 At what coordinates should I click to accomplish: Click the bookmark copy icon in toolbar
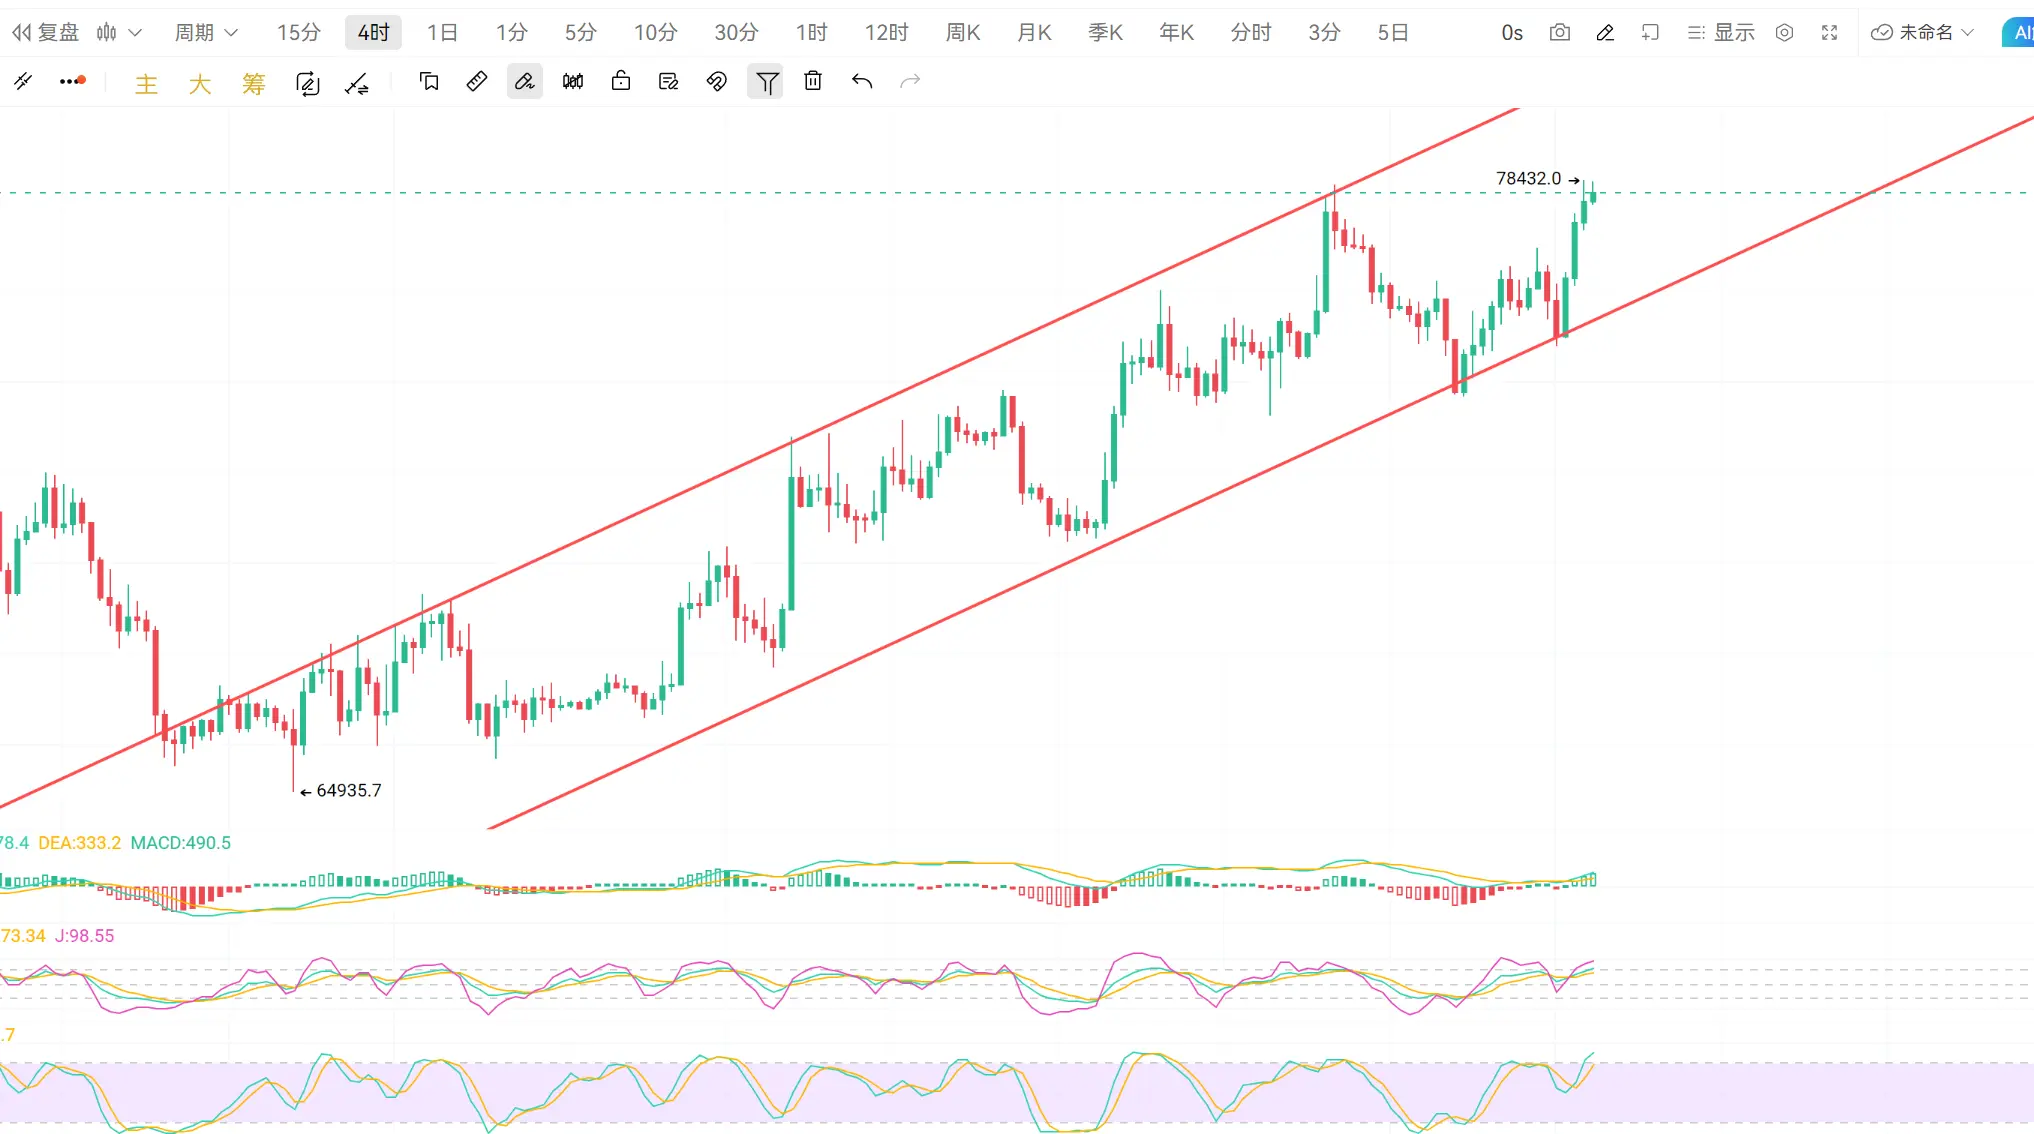[x=429, y=82]
